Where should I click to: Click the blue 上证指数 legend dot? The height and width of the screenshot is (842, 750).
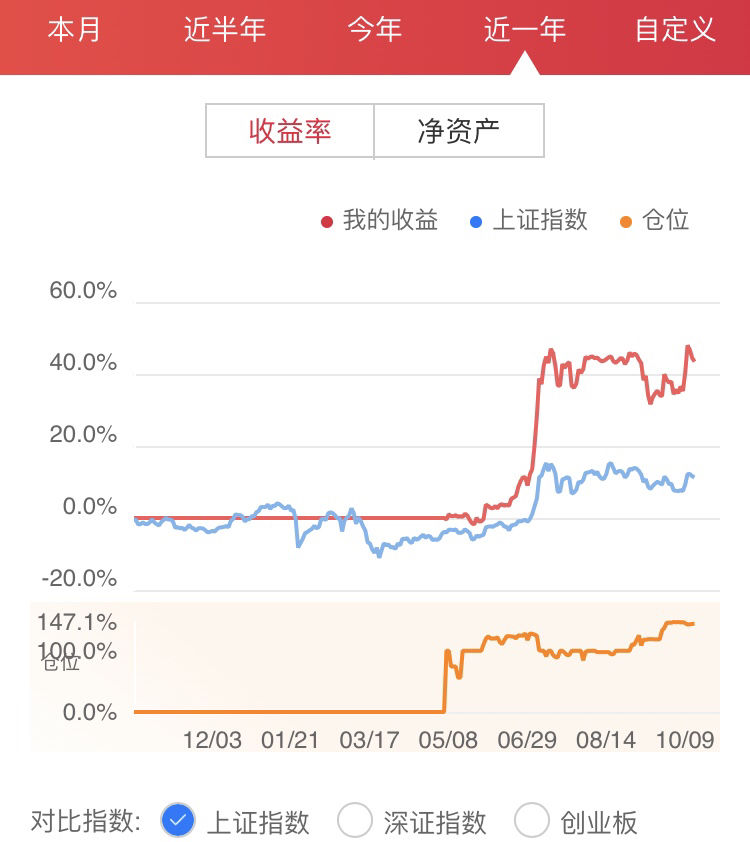click(476, 221)
